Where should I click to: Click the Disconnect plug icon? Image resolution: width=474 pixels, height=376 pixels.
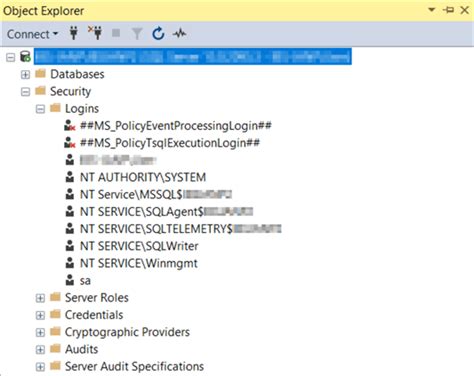[95, 33]
